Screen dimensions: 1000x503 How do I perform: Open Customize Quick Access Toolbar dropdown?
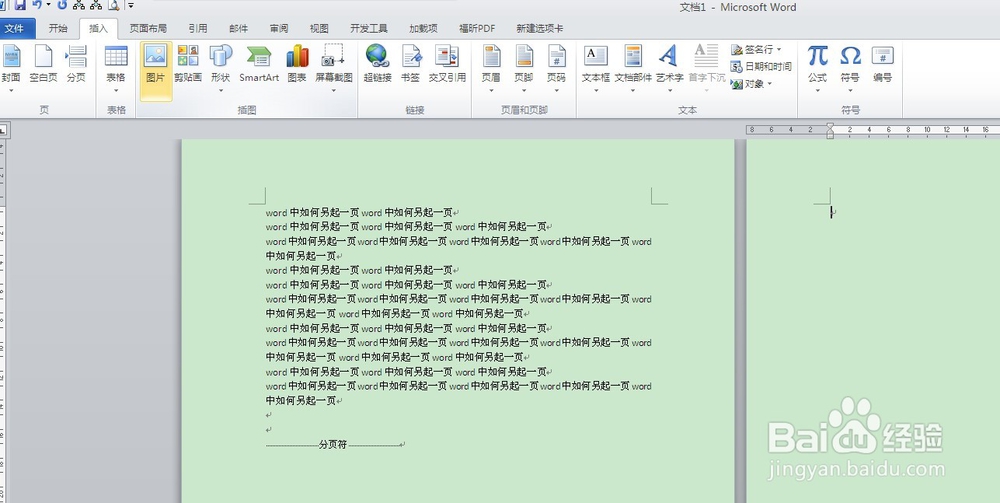point(131,5)
